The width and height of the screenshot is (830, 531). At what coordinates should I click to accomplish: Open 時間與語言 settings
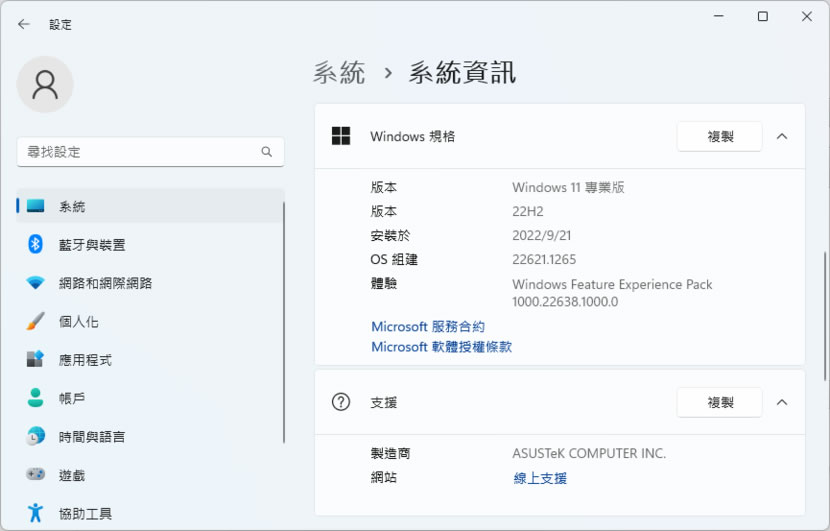click(150, 436)
